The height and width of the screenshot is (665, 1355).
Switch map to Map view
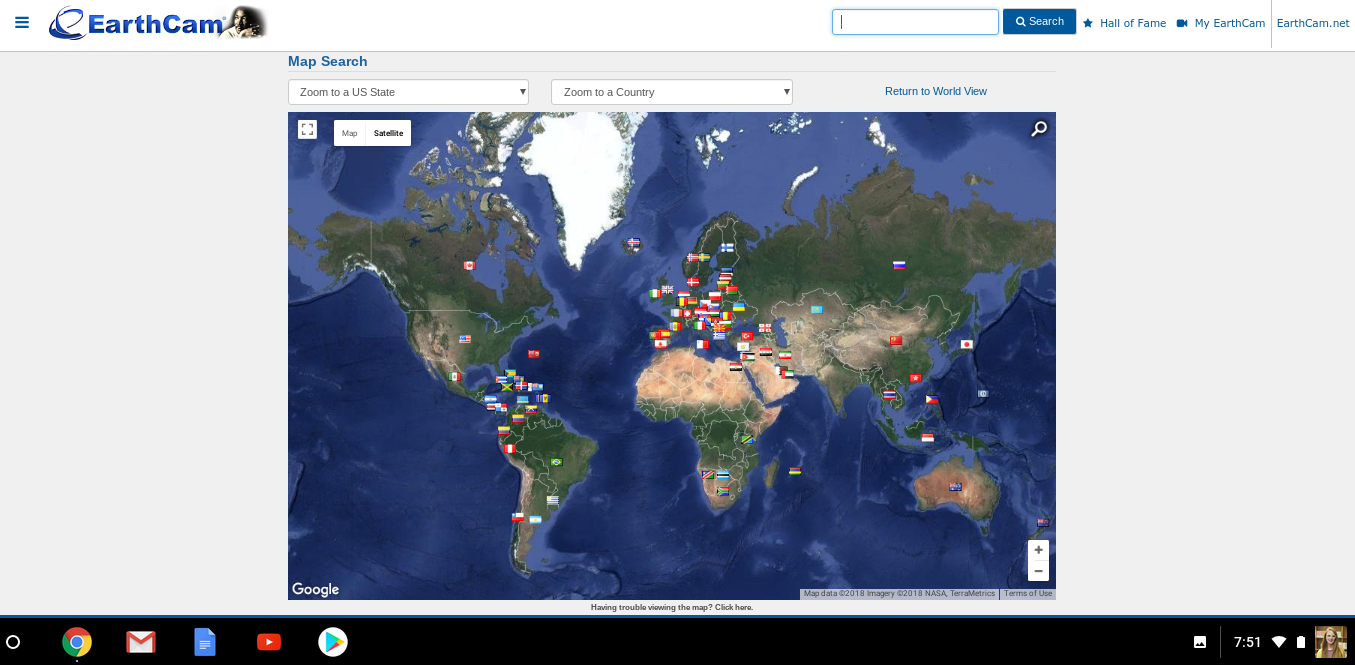[350, 133]
